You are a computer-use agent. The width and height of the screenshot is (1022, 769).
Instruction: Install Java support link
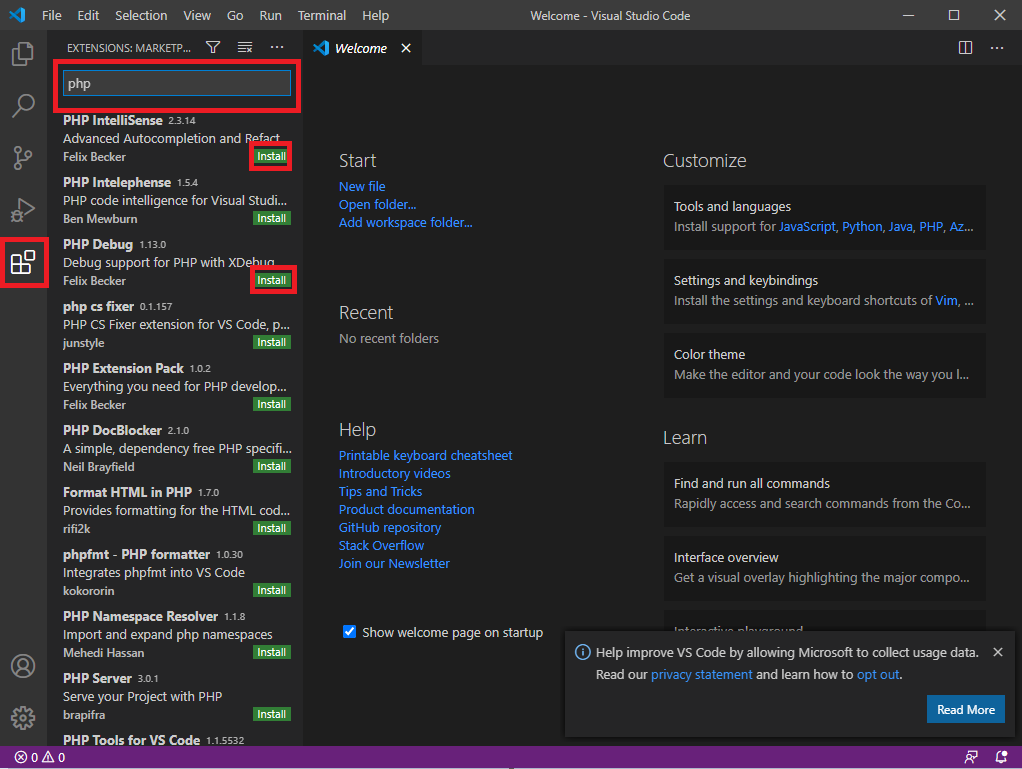(900, 227)
